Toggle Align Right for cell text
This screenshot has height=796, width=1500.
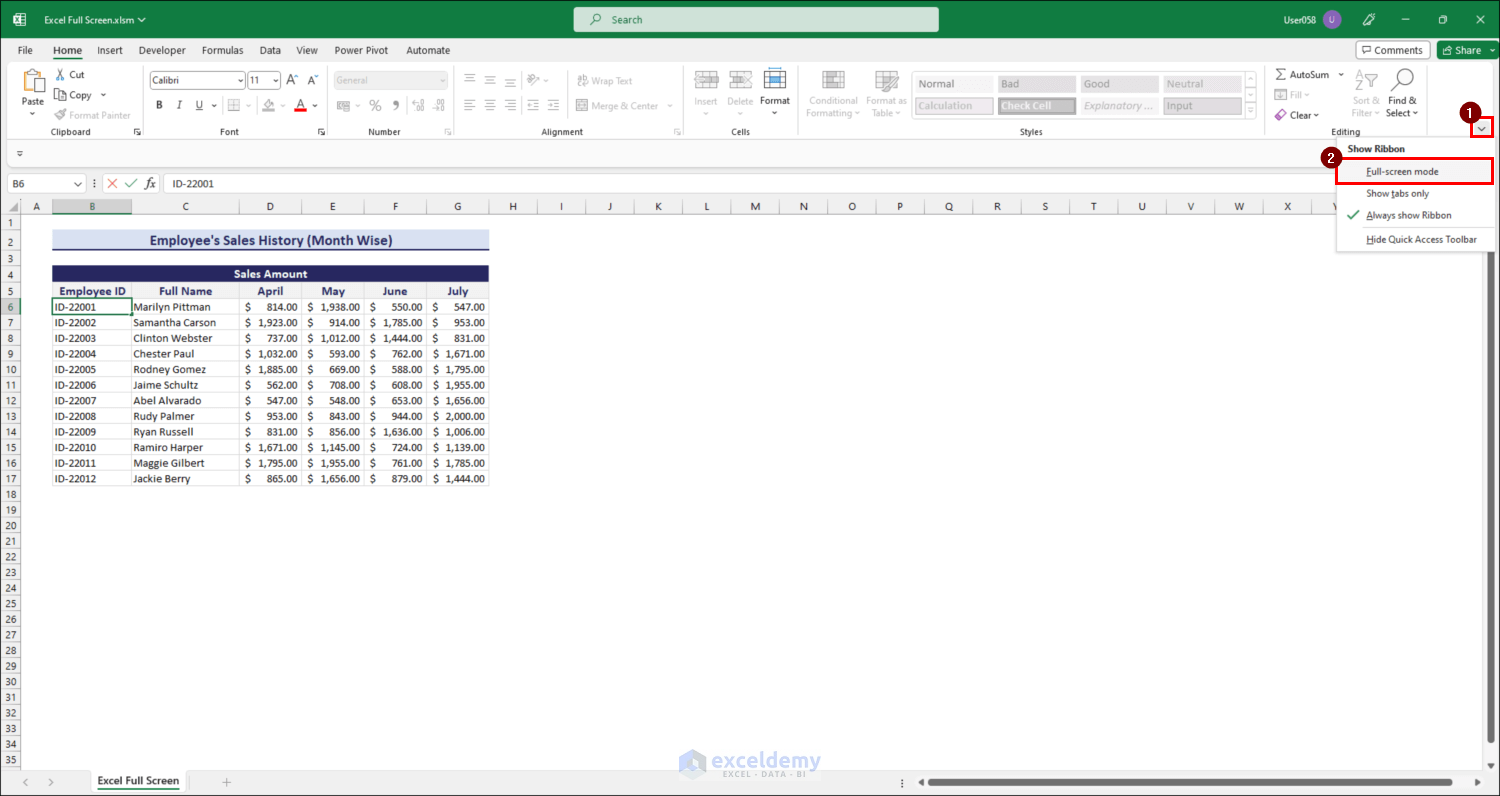[x=511, y=105]
